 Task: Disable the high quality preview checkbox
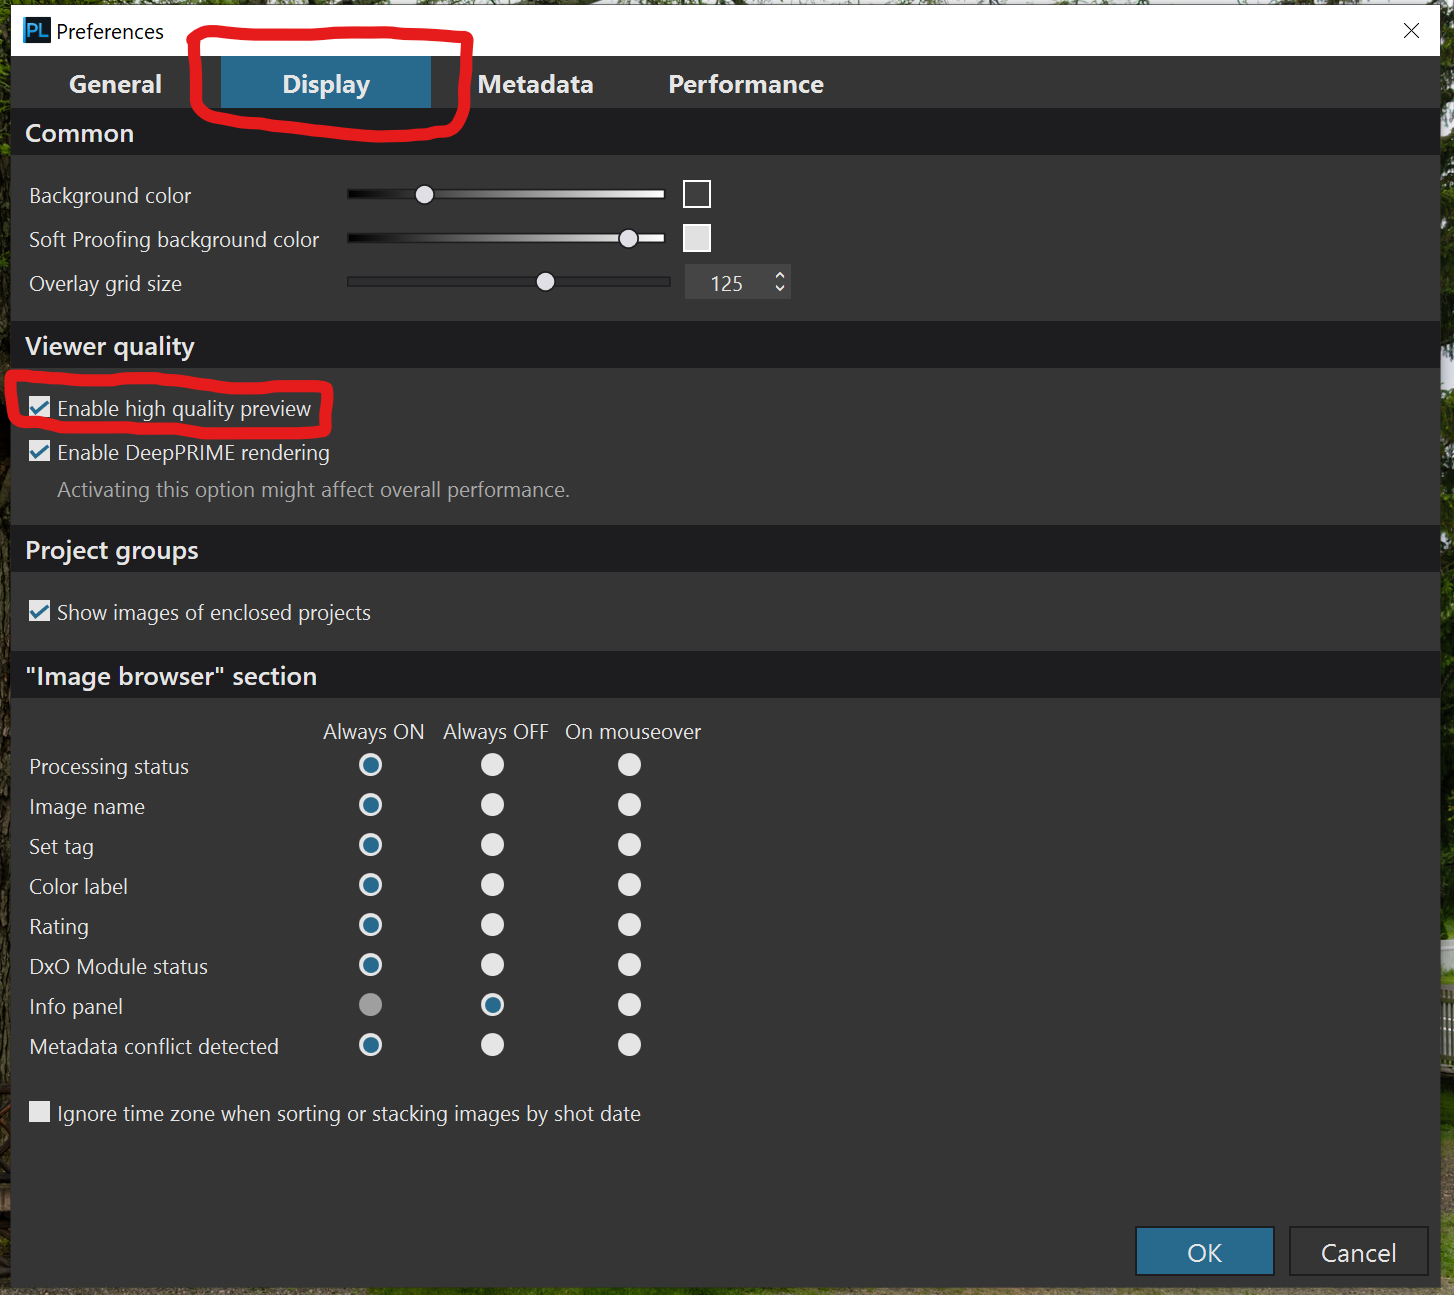click(40, 407)
